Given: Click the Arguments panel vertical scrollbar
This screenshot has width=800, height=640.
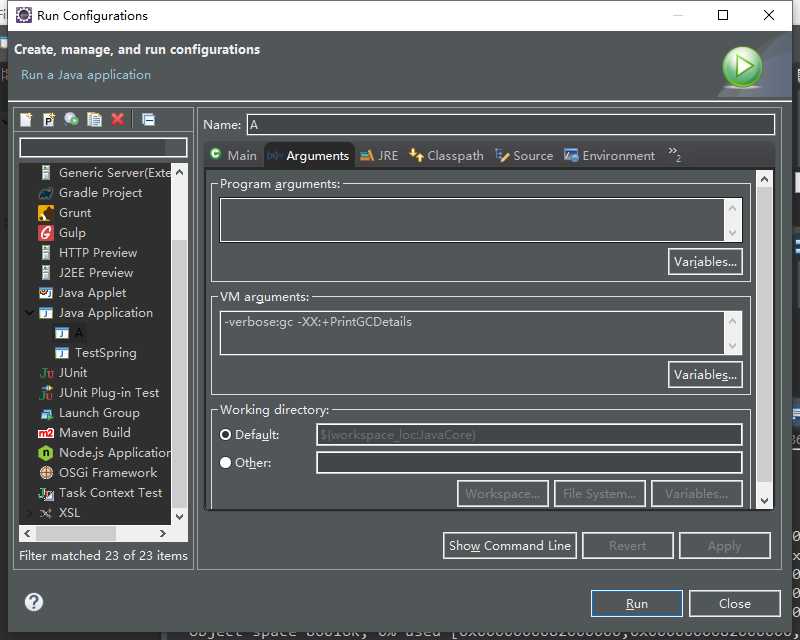Looking at the screenshot, I should pos(764,340).
